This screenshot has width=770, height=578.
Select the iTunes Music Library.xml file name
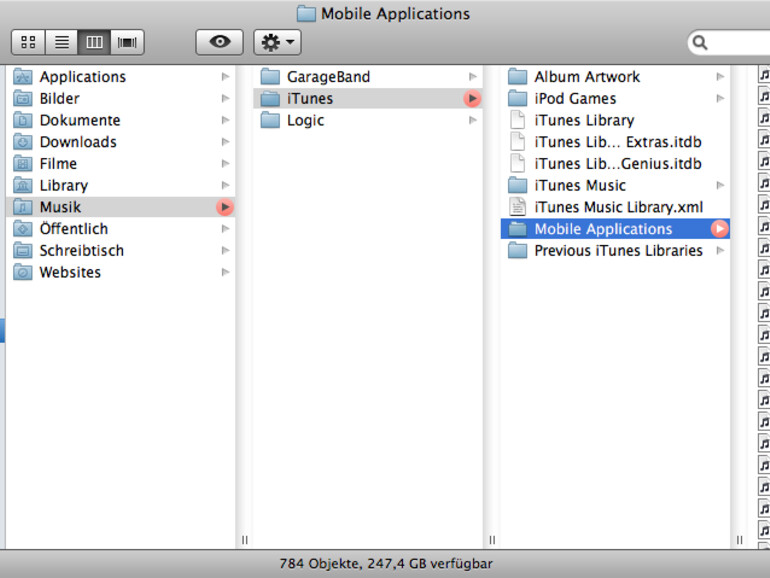[x=619, y=207]
